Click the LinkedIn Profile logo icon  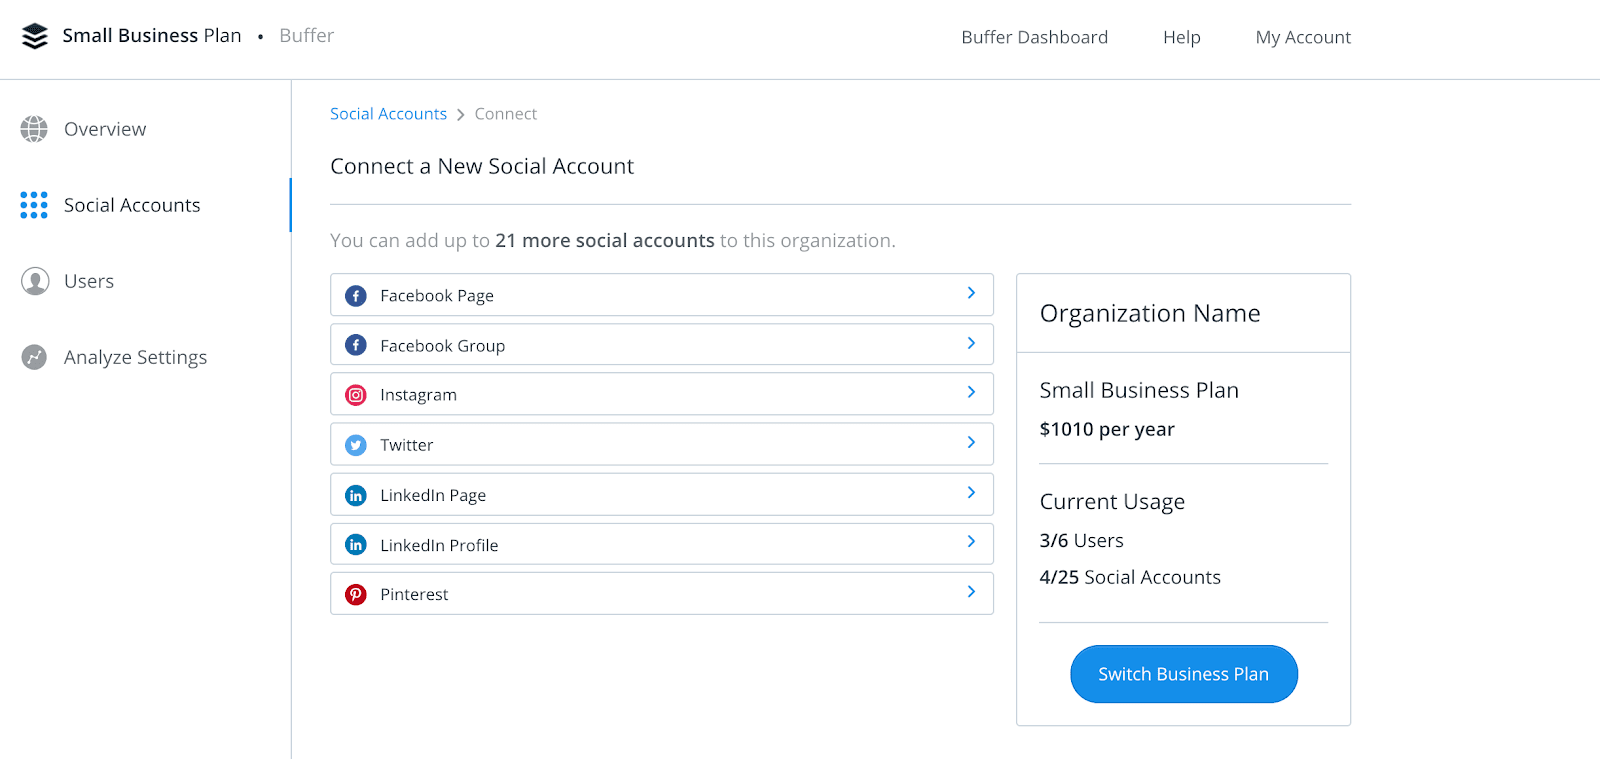[356, 544]
